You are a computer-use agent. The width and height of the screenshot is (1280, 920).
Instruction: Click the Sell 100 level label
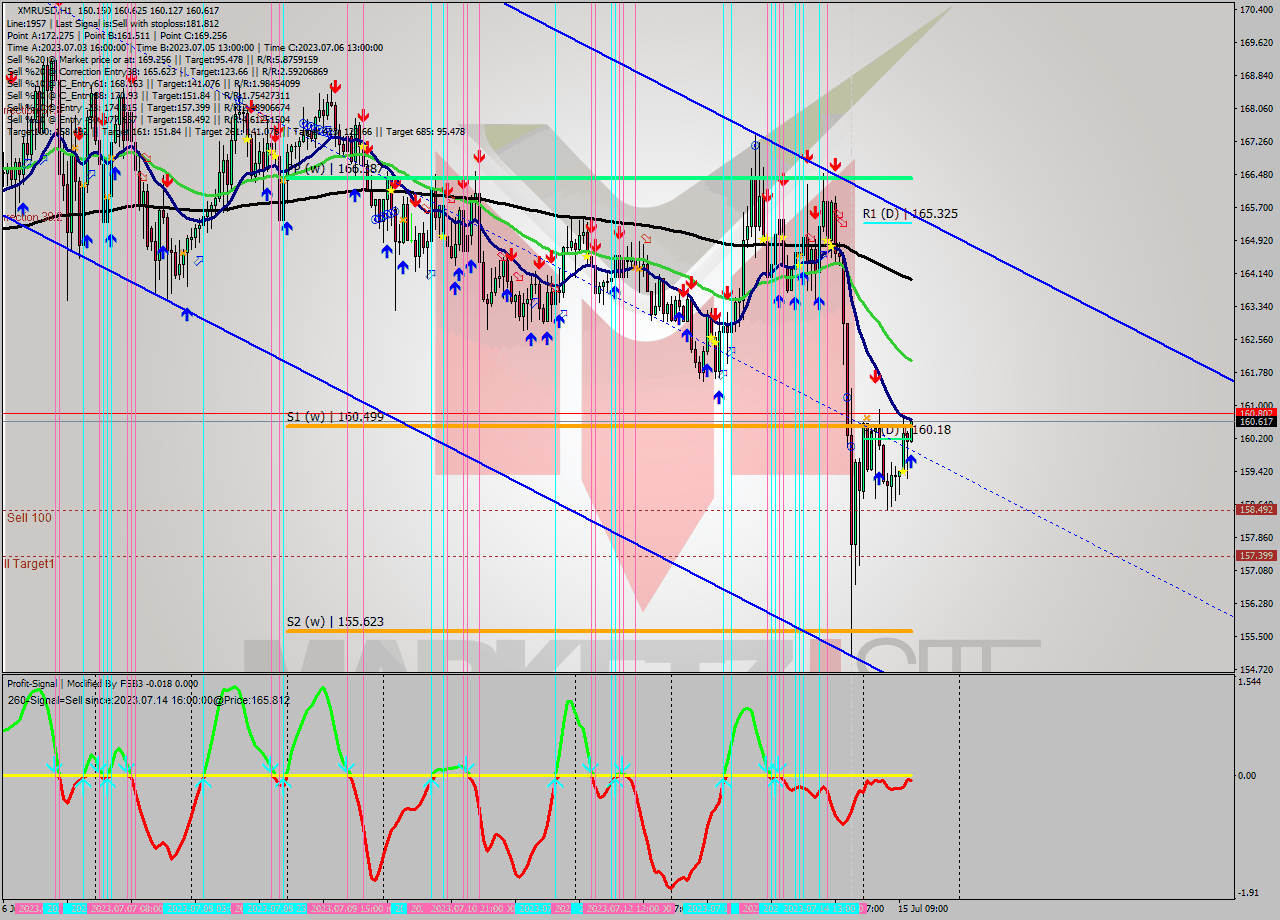point(29,517)
